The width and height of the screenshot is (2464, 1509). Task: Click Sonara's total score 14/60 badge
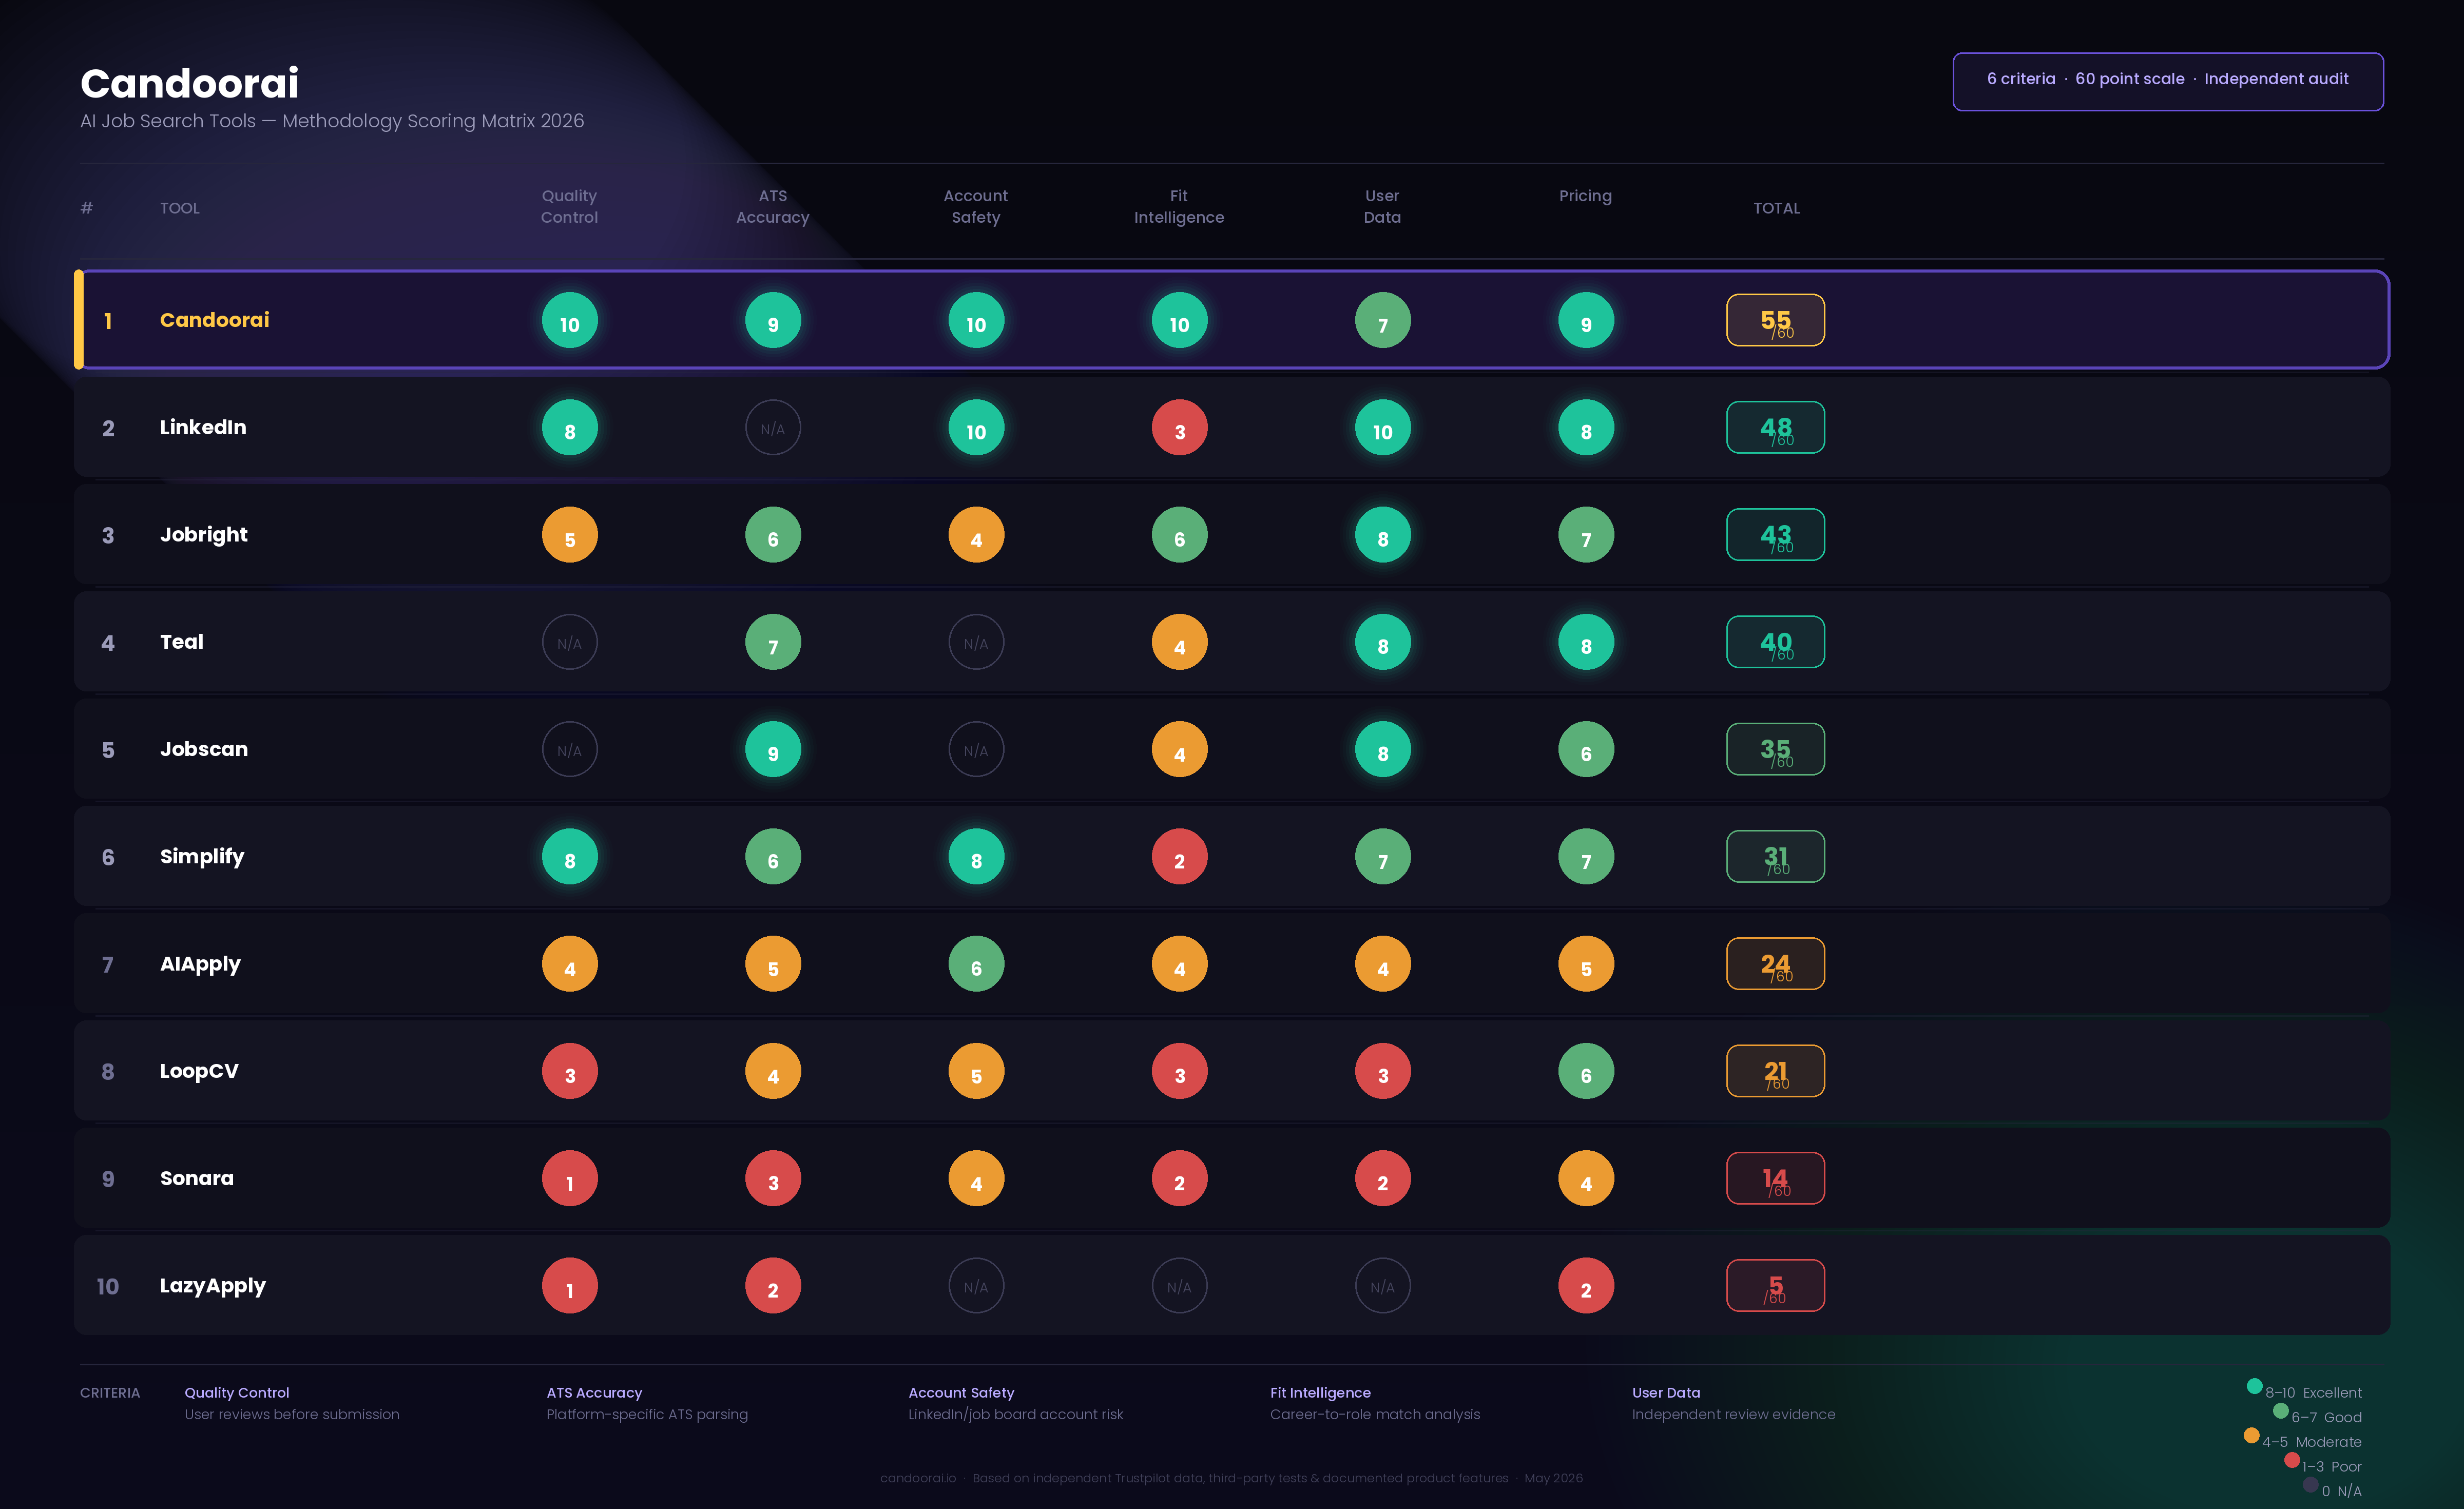[x=1775, y=1179]
